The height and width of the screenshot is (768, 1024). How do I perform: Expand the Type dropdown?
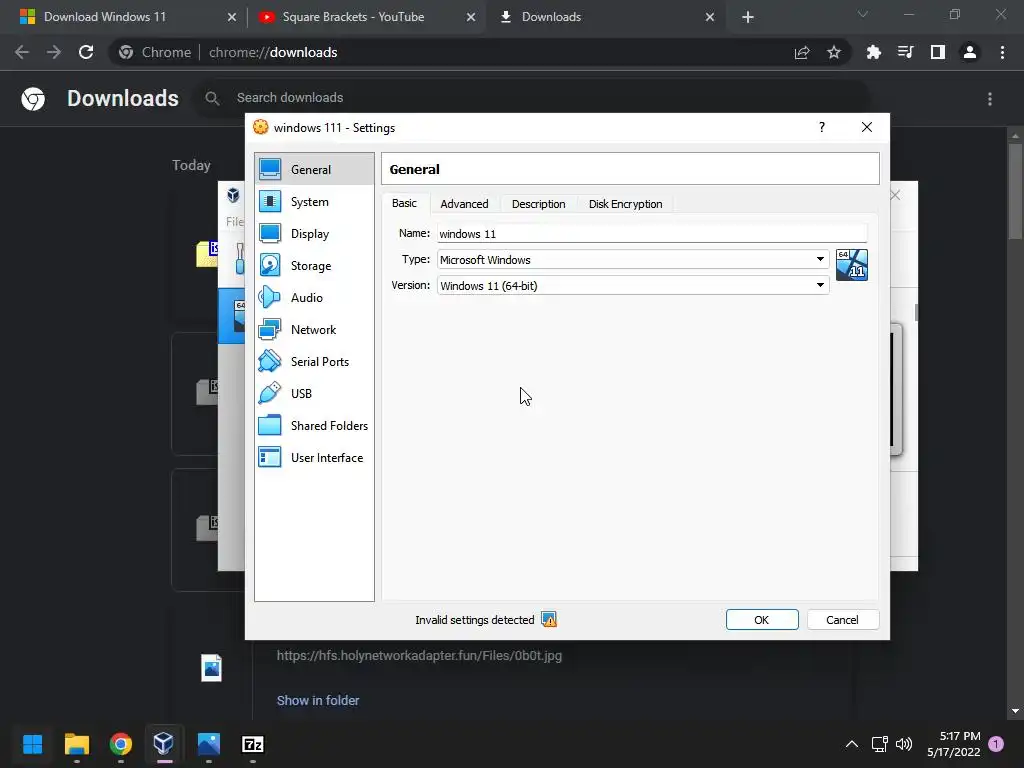820,259
